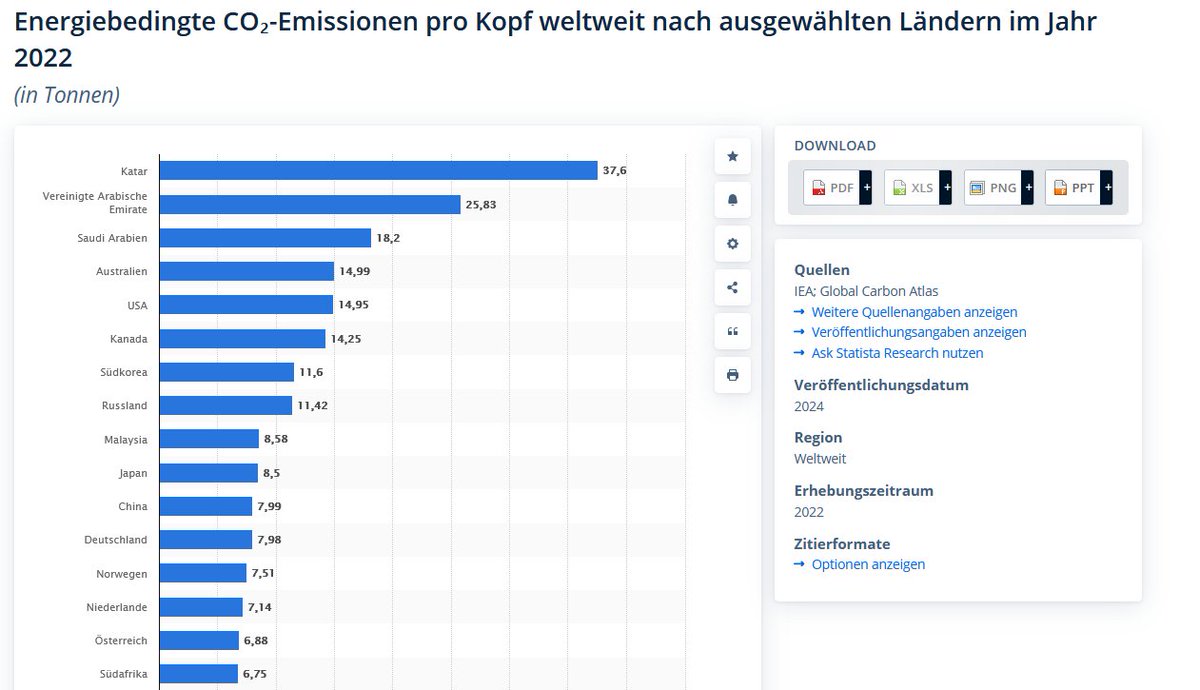Click the value label 11,42
This screenshot has width=1200, height=690.
tap(313, 405)
